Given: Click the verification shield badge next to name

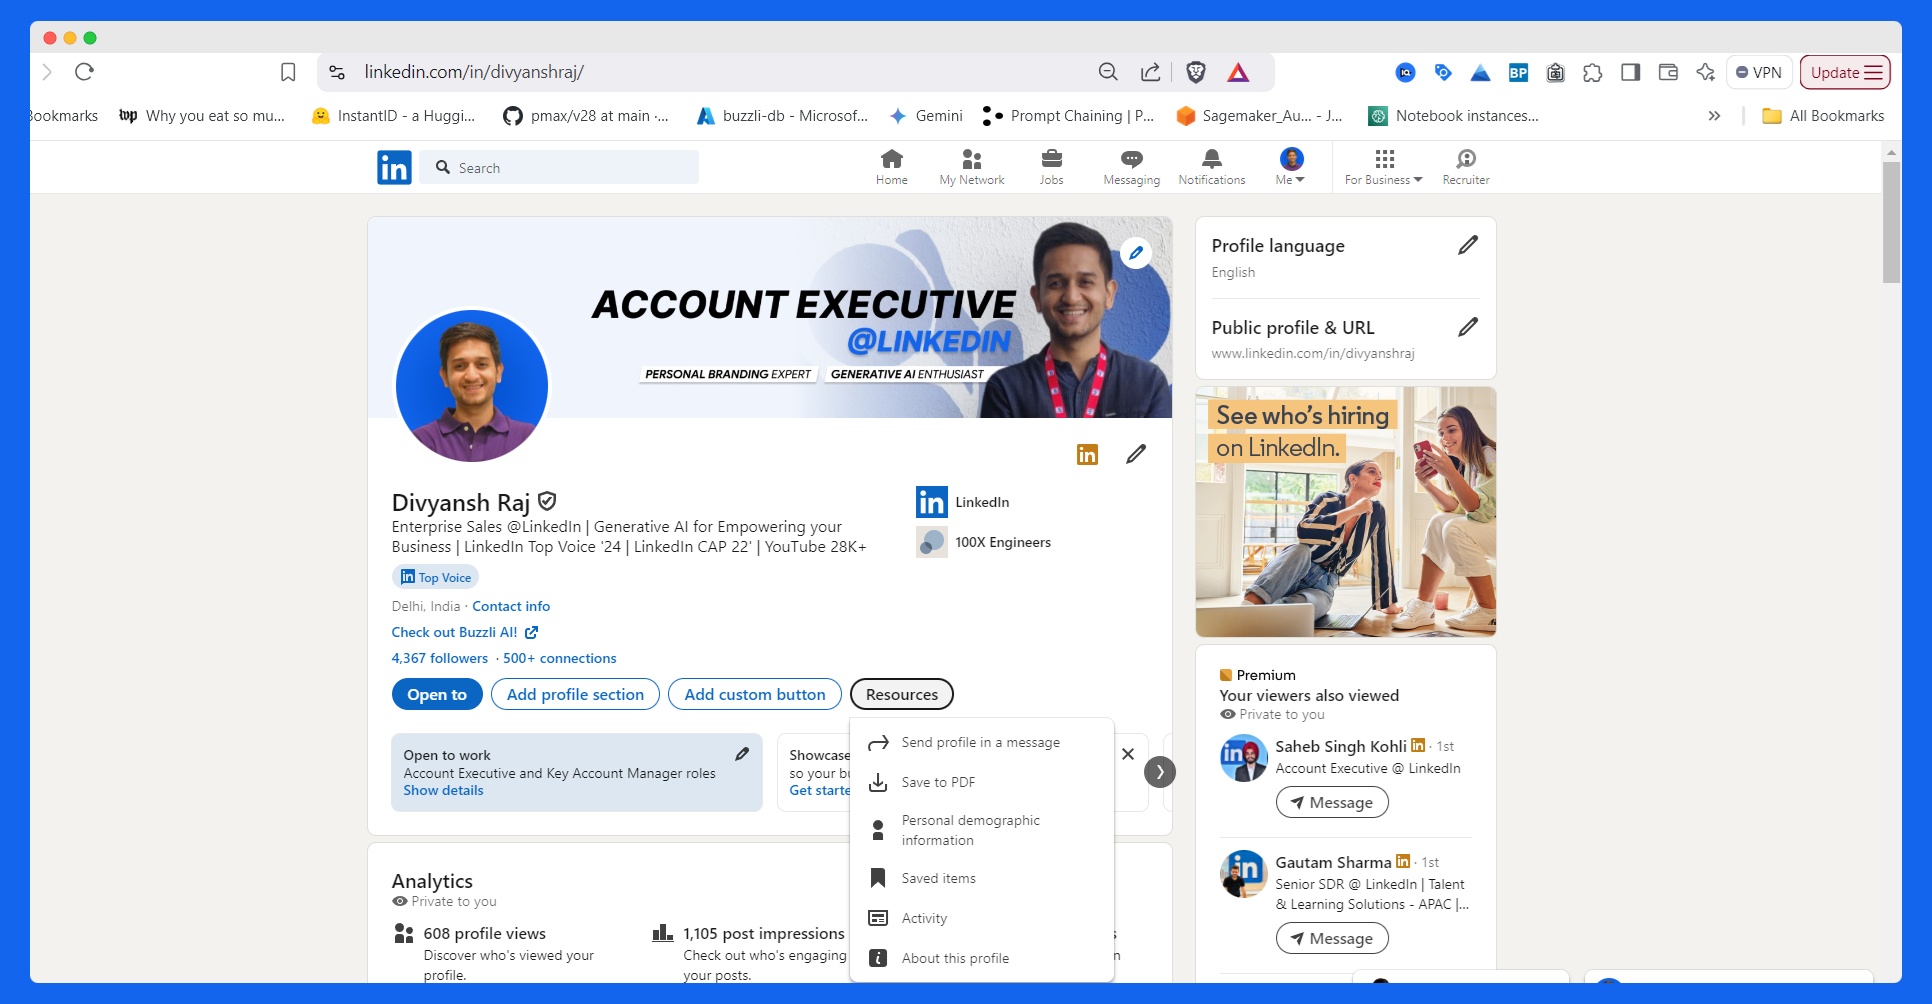Looking at the screenshot, I should point(547,501).
